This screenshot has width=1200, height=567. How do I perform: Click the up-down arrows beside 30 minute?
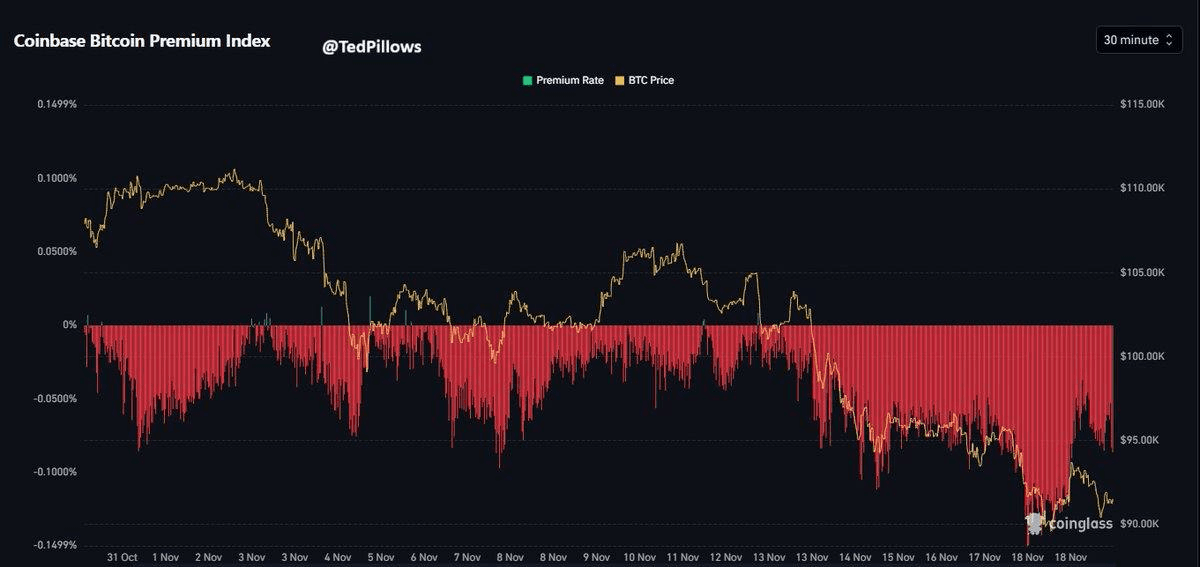point(1169,40)
